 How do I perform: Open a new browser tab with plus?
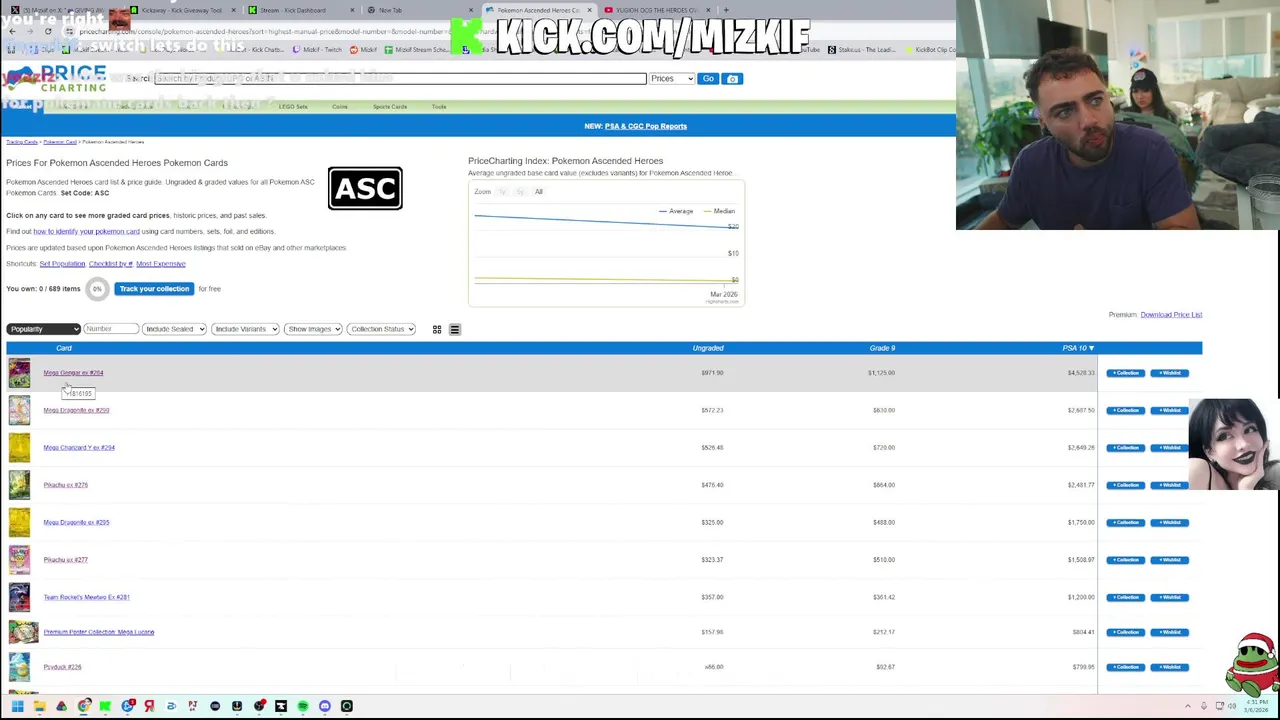coord(726,10)
